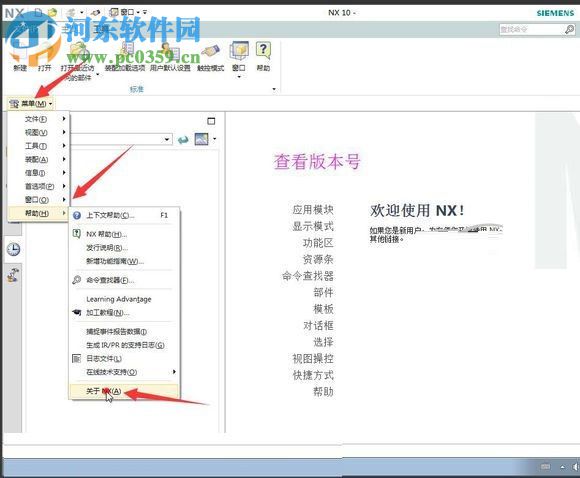Click the 命令查找器 welcome page link
This screenshot has height=478, width=580.
click(x=308, y=276)
